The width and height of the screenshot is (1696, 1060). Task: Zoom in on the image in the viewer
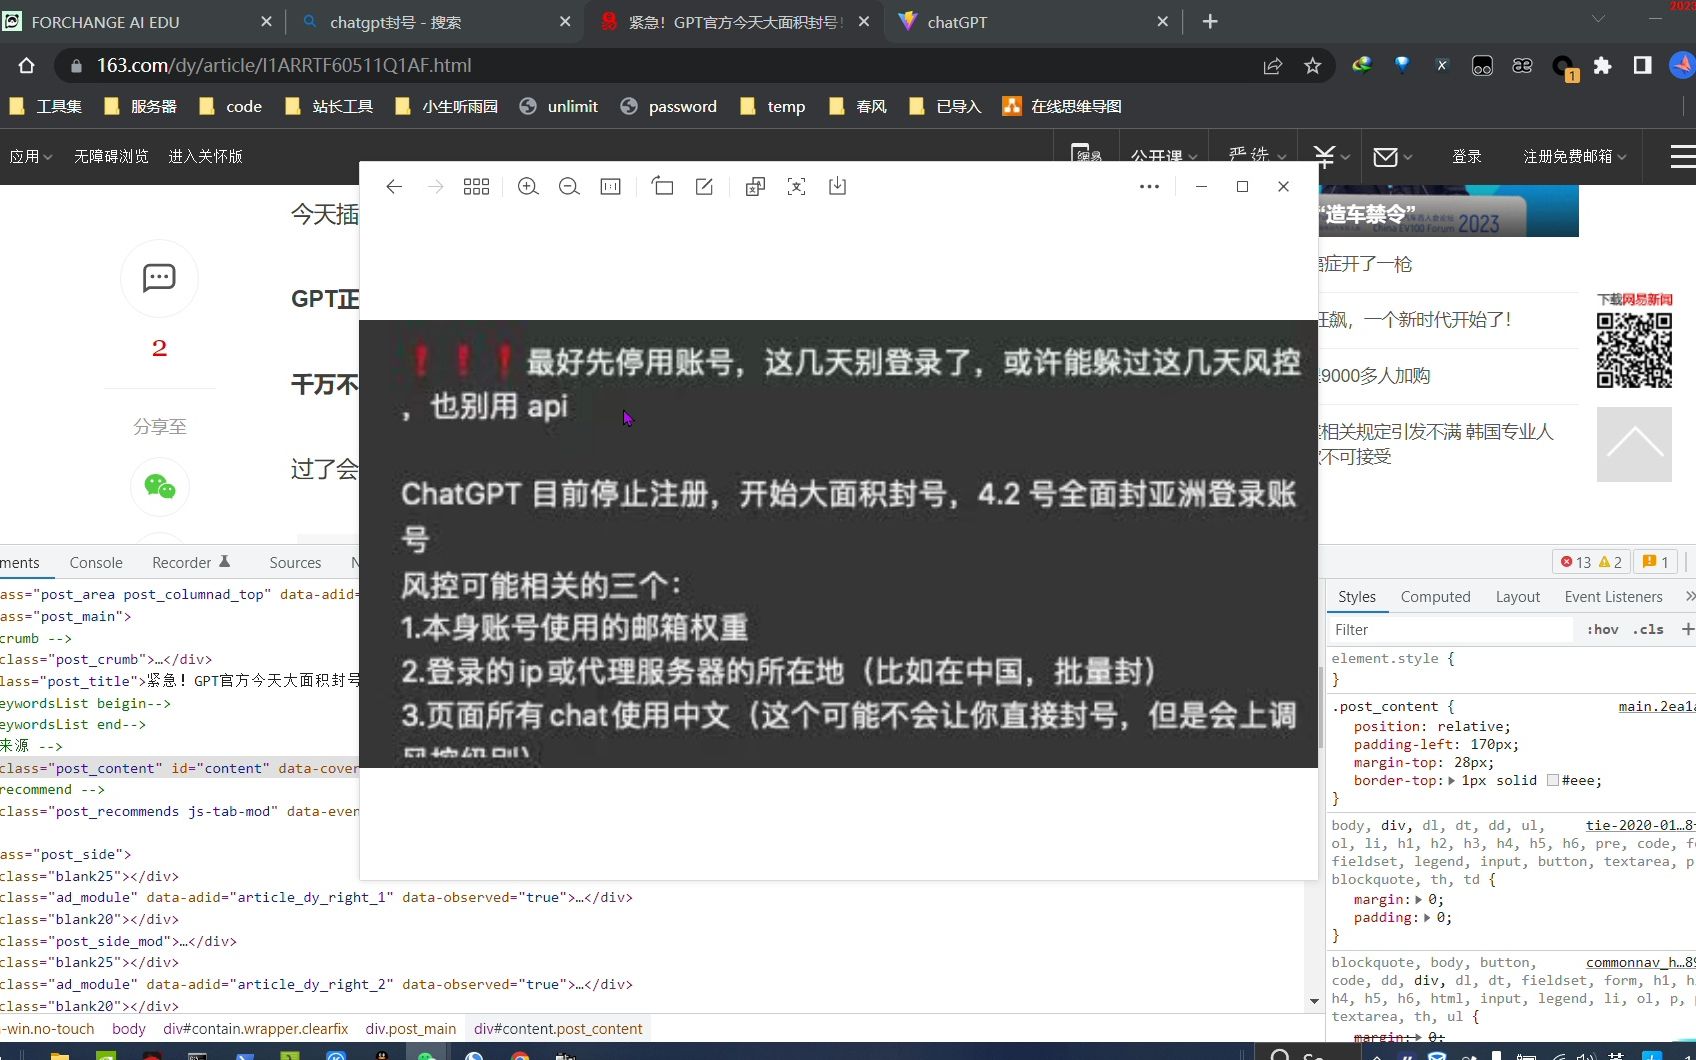coord(528,186)
